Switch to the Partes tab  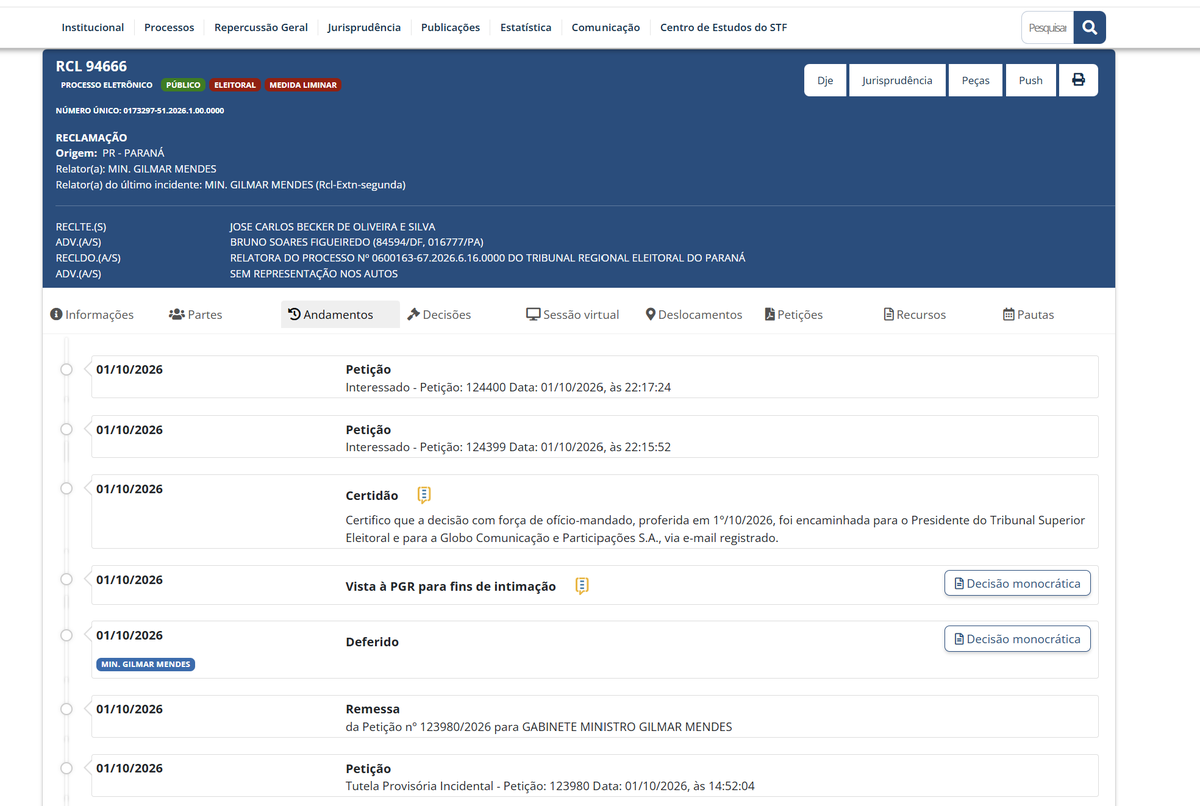[x=196, y=314]
